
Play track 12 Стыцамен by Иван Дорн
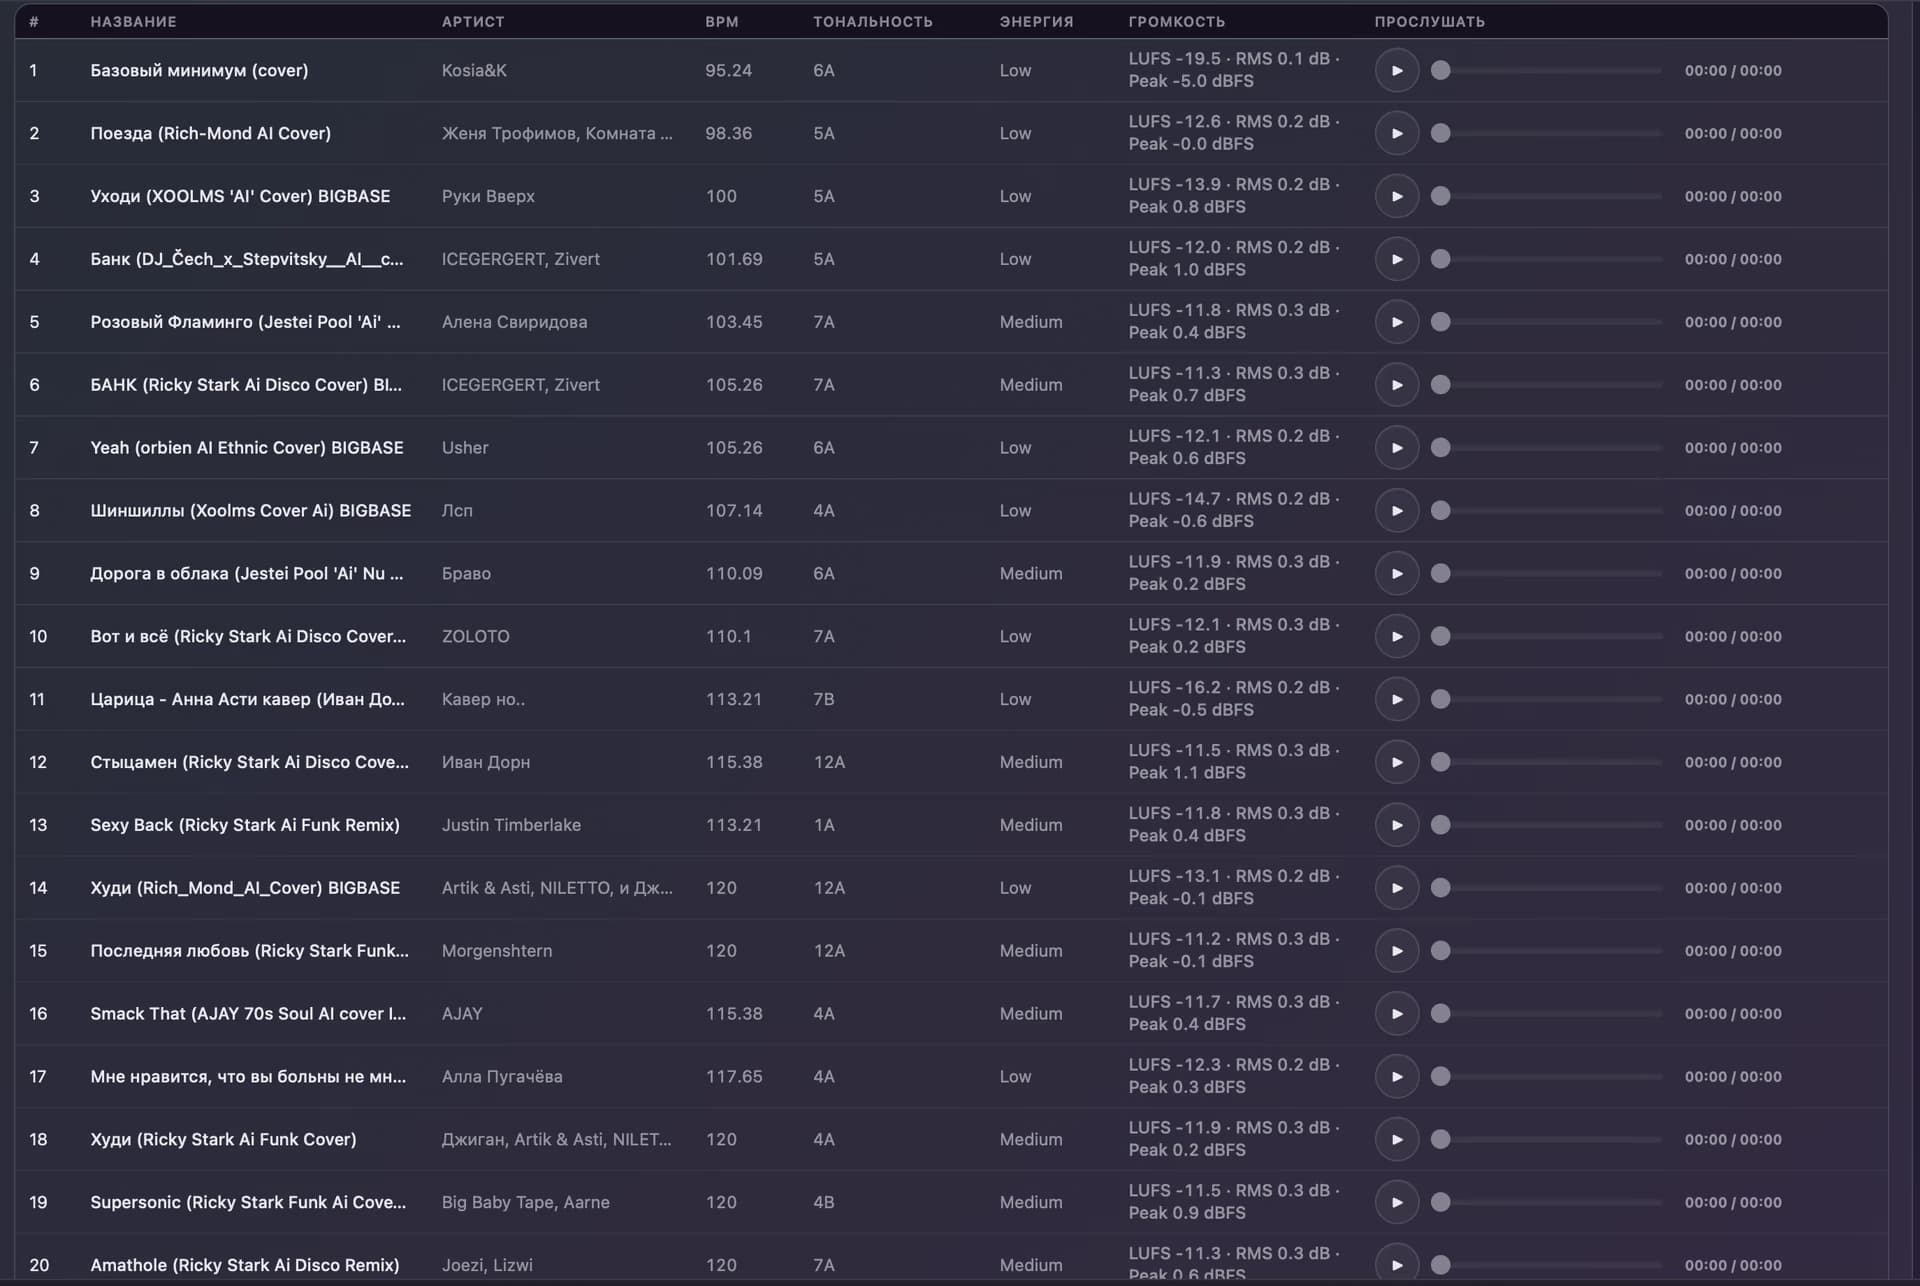(1396, 762)
